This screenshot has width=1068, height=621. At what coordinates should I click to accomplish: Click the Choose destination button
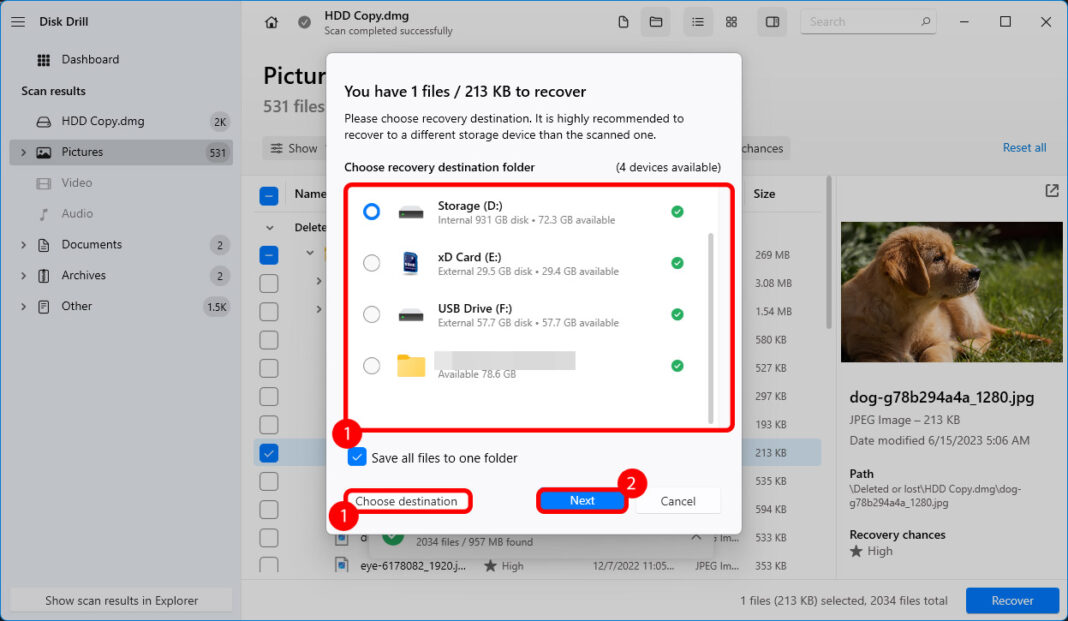407,501
